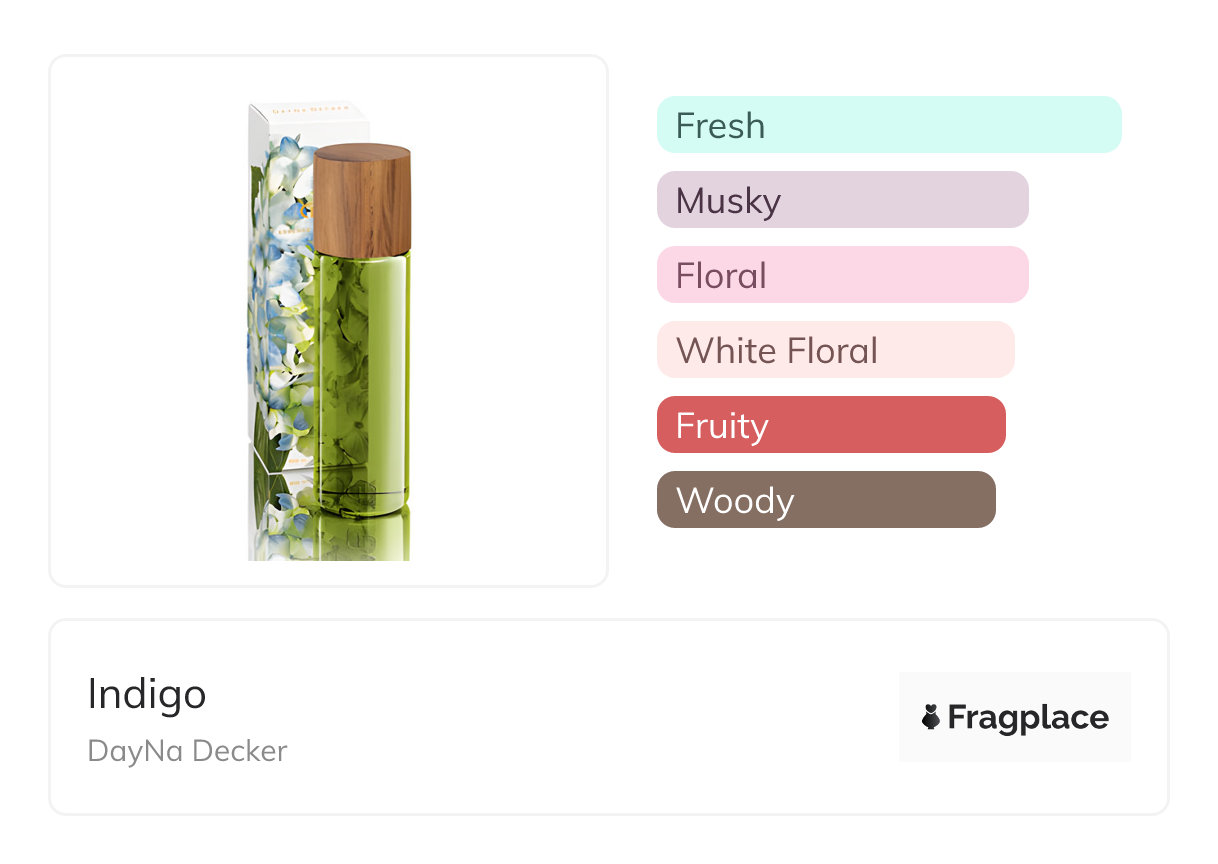
Task: Select the Fresh accord bar
Action: (x=888, y=125)
